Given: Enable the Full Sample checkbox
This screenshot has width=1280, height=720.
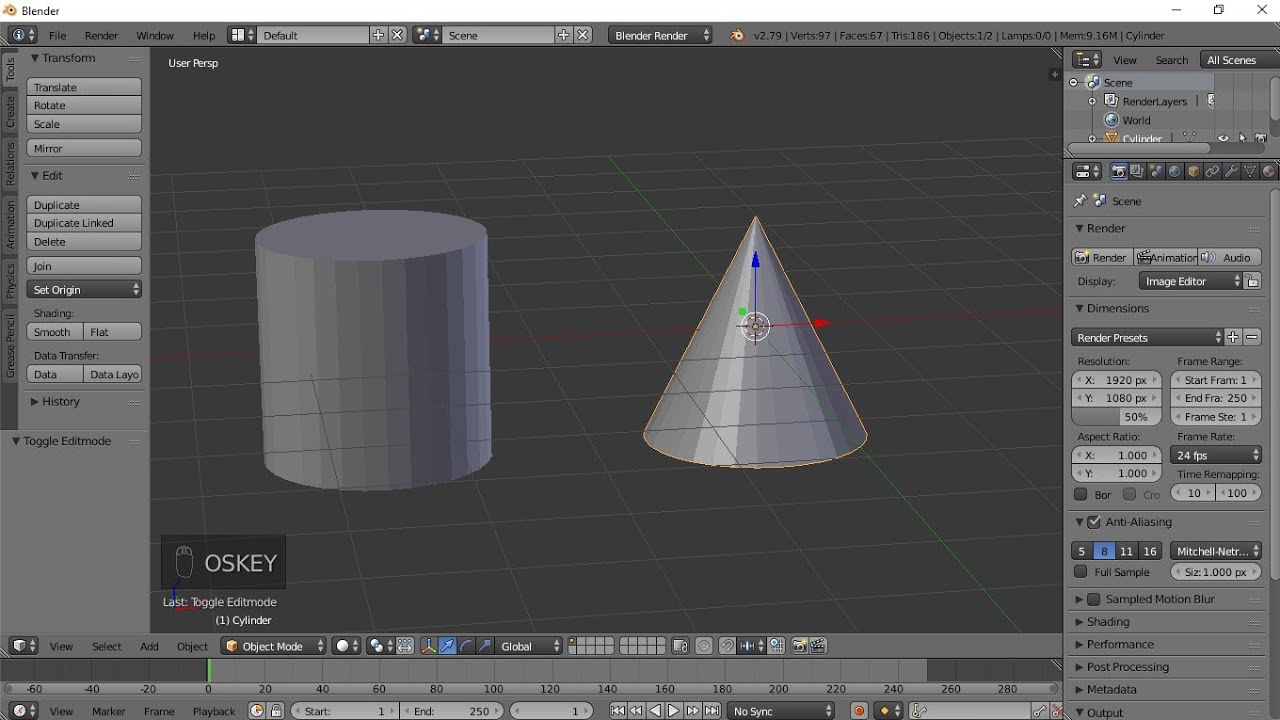Looking at the screenshot, I should (x=1080, y=572).
